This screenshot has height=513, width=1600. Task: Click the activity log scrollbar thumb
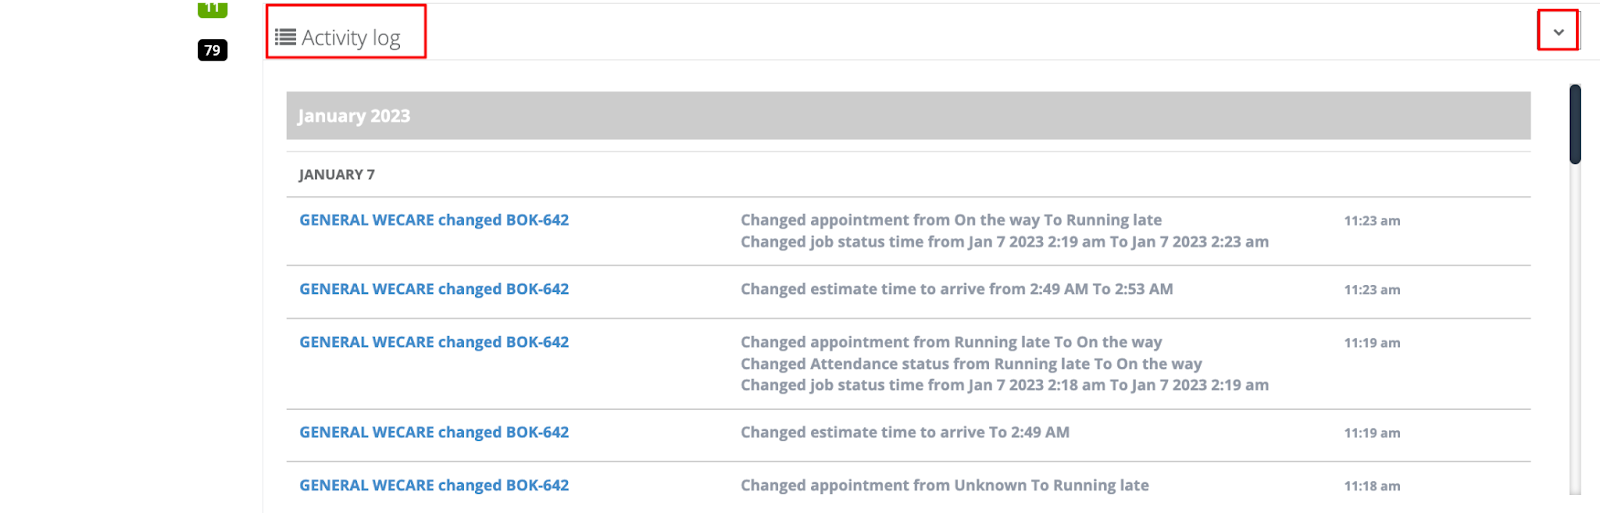(x=1575, y=124)
